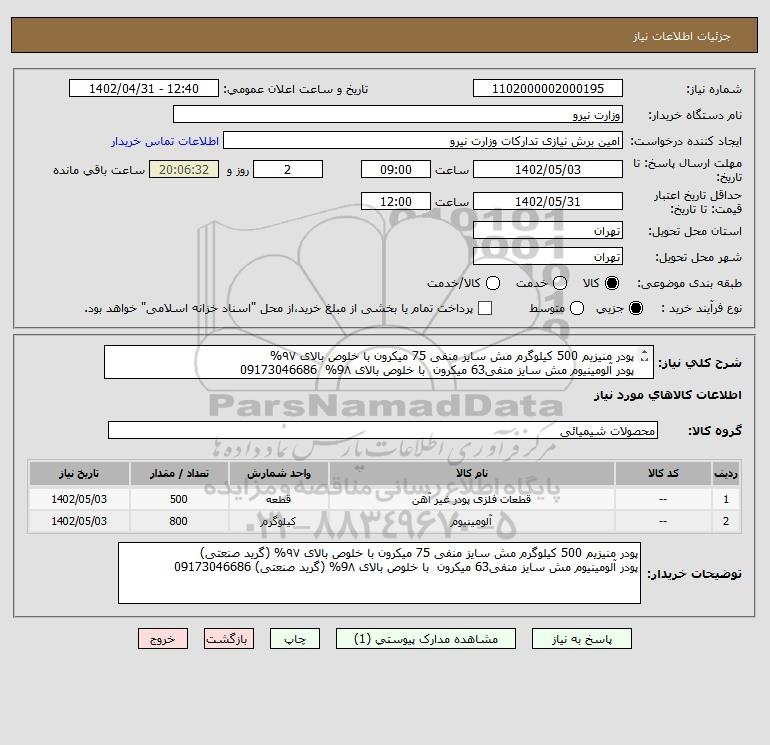Click the ردیف column header
Image resolution: width=770 pixels, height=745 pixels.
[x=726, y=473]
